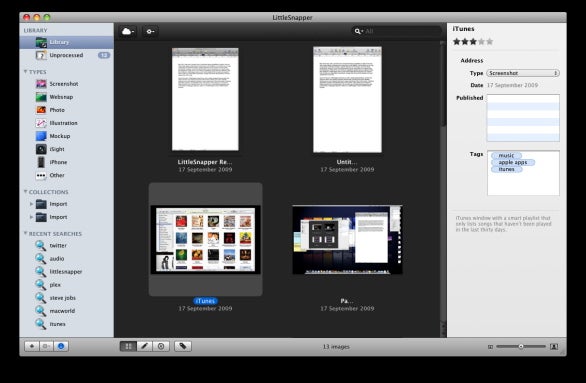This screenshot has height=383, width=586.
Task: Click the date '17 September 2009' in inspector
Action: pos(512,85)
